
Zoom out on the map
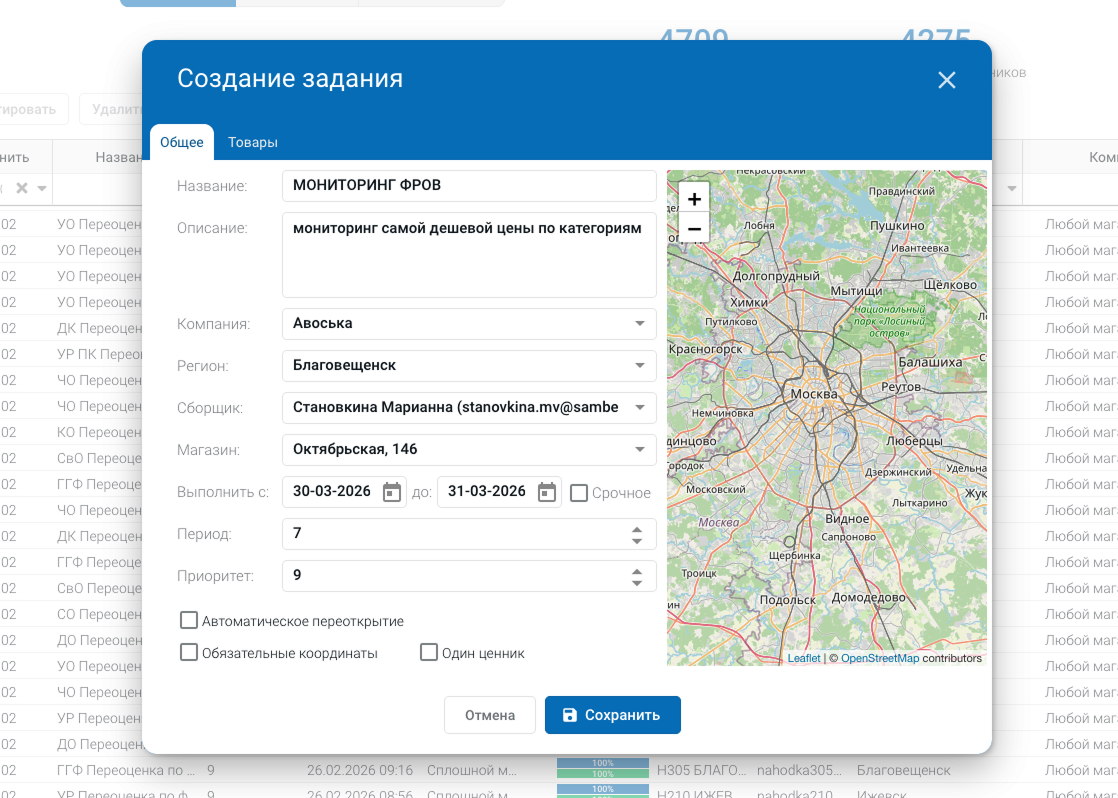[694, 229]
